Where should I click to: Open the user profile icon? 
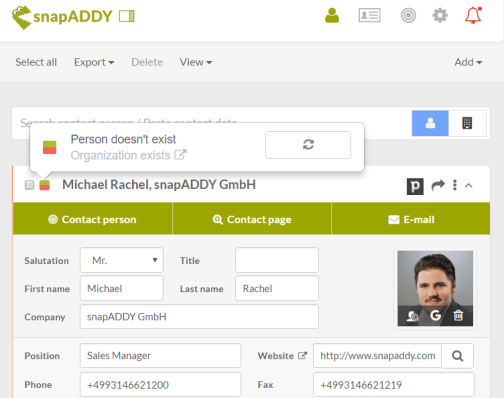click(x=332, y=15)
